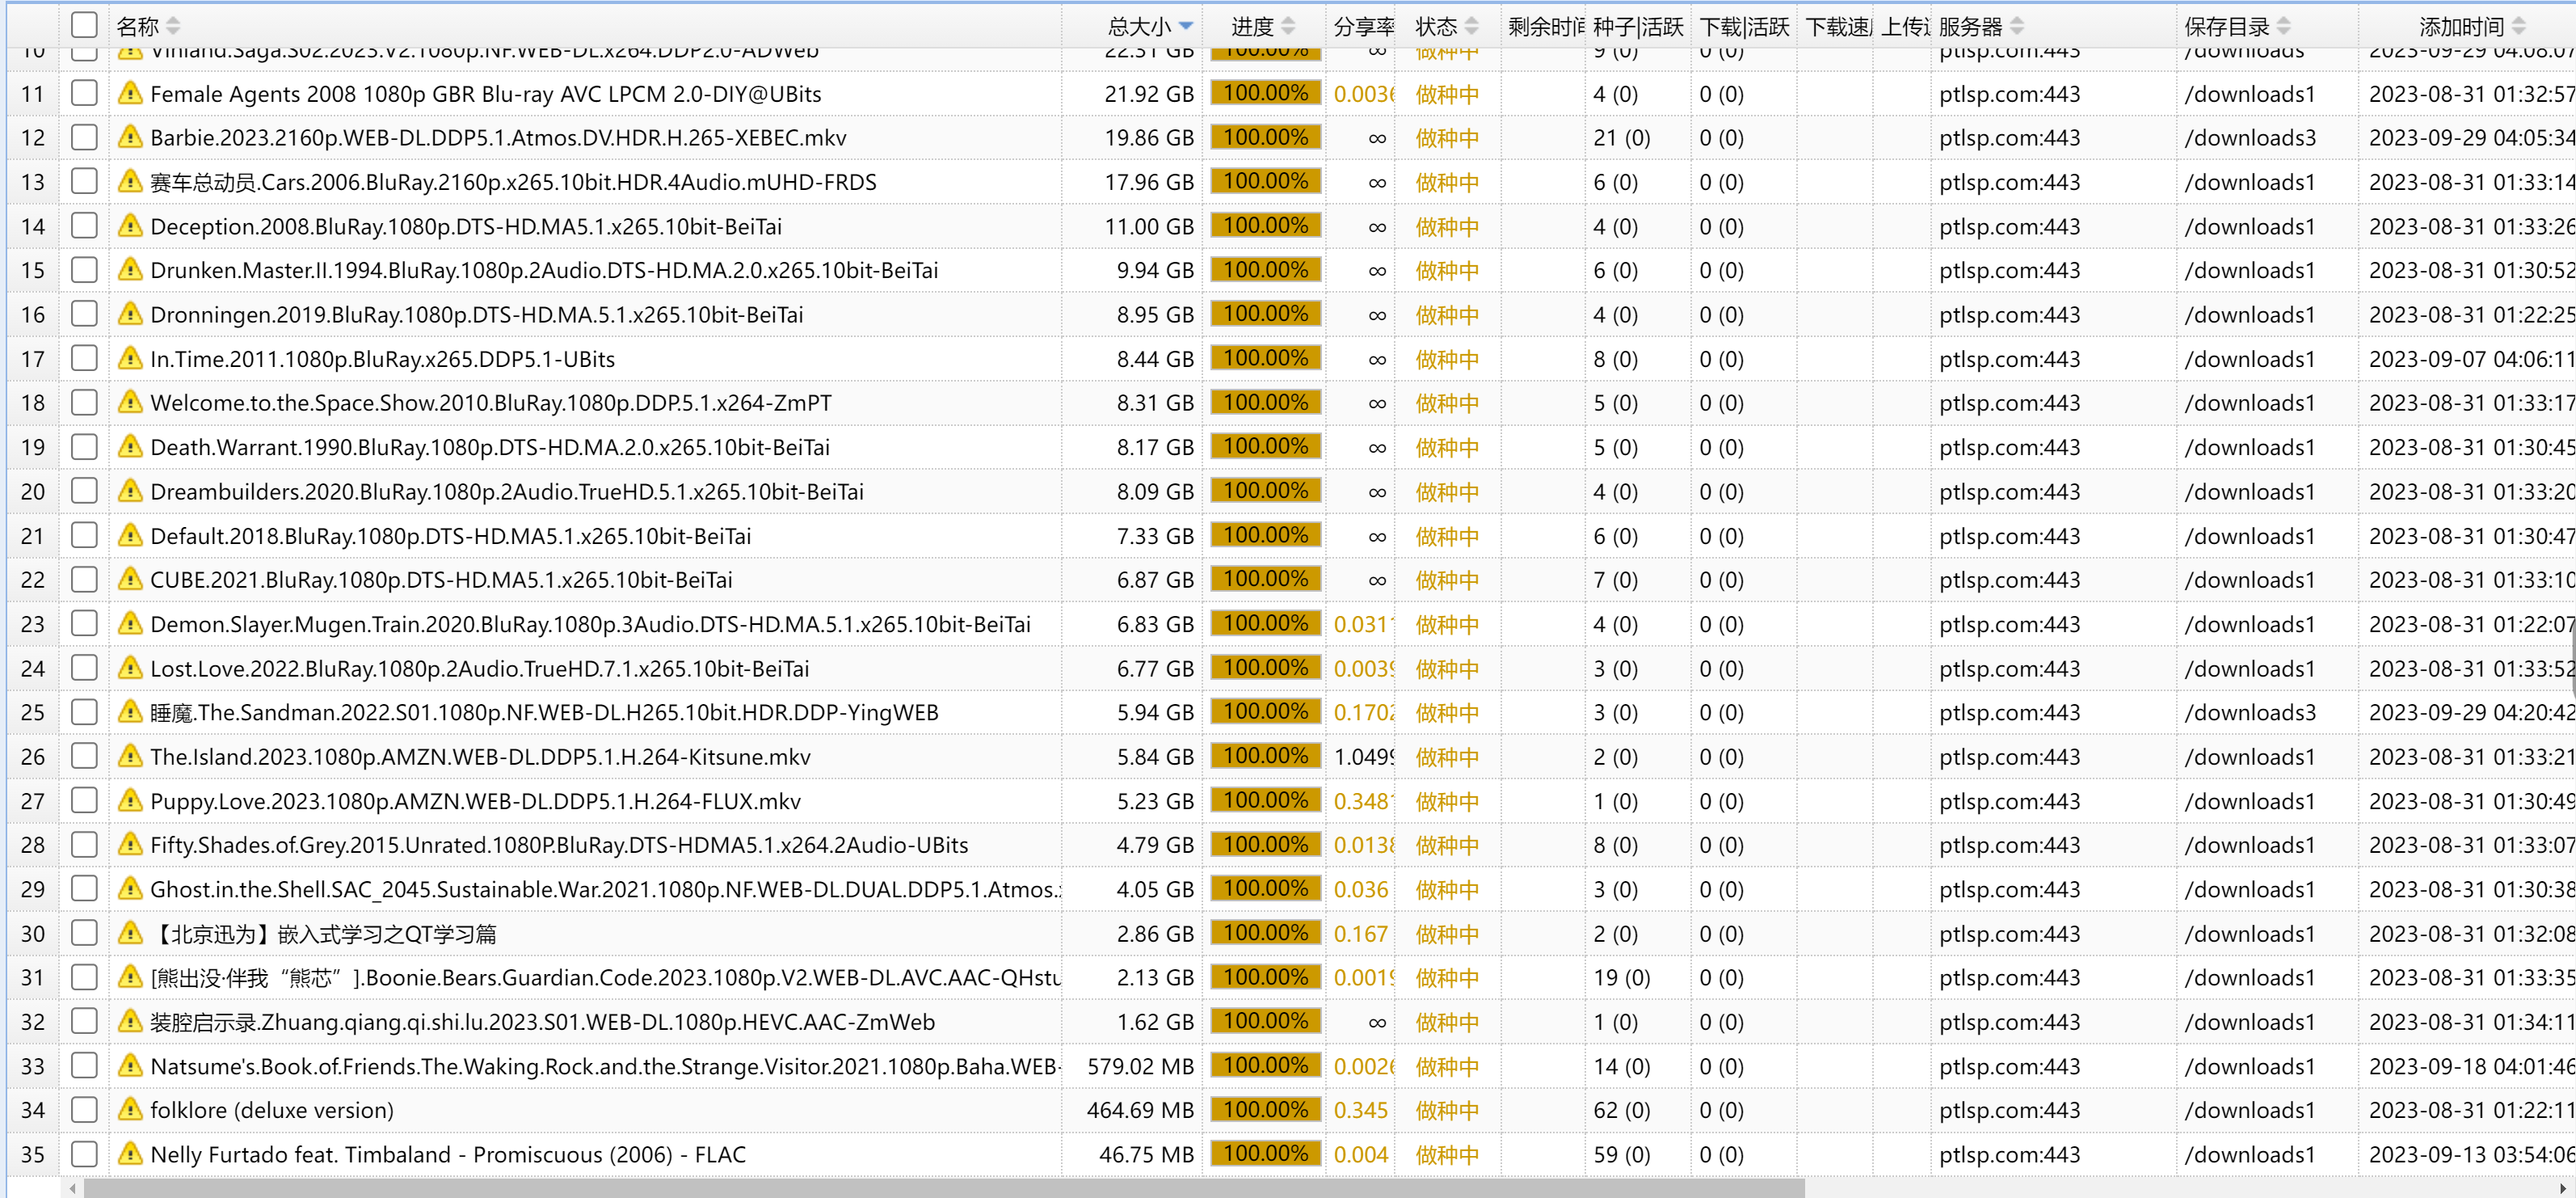The height and width of the screenshot is (1198, 2576).
Task: Check the box for Female Agents 2008
Action: click(85, 94)
